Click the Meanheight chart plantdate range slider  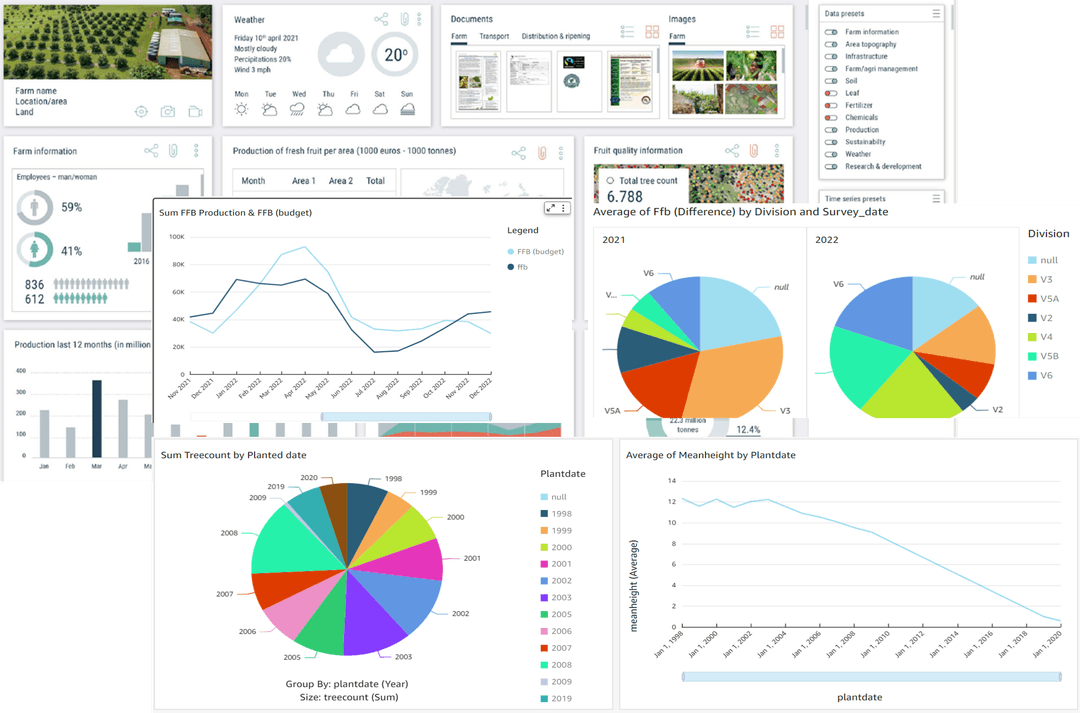click(x=871, y=676)
